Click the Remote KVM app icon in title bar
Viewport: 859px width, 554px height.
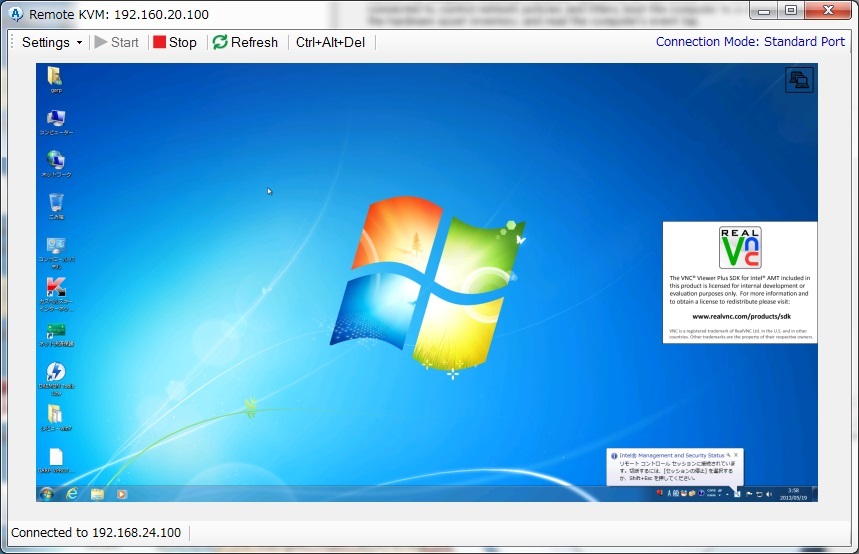(x=16, y=14)
